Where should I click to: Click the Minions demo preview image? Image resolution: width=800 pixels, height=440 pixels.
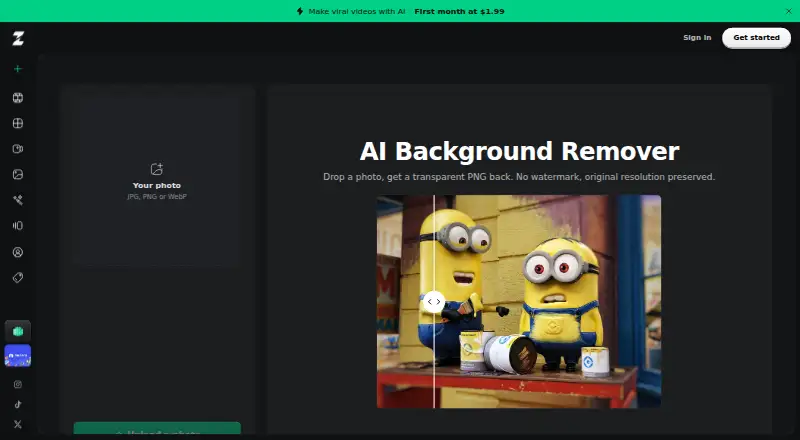(x=519, y=302)
